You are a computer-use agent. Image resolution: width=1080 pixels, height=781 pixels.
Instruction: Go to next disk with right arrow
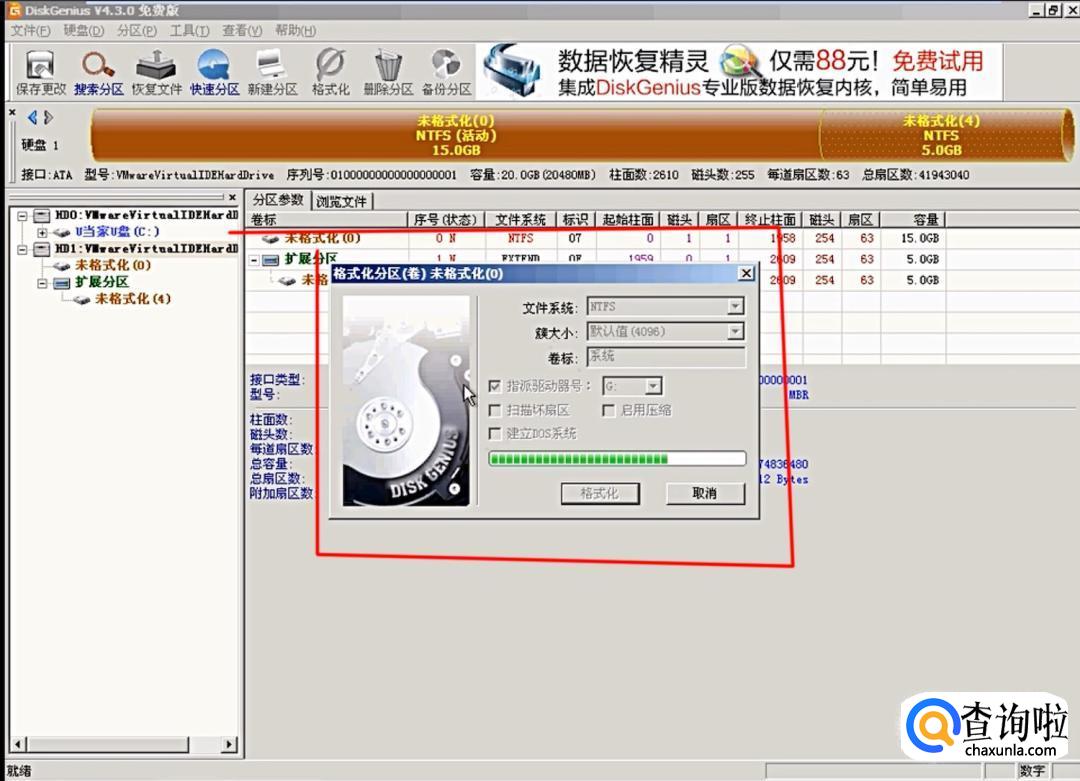[48, 118]
